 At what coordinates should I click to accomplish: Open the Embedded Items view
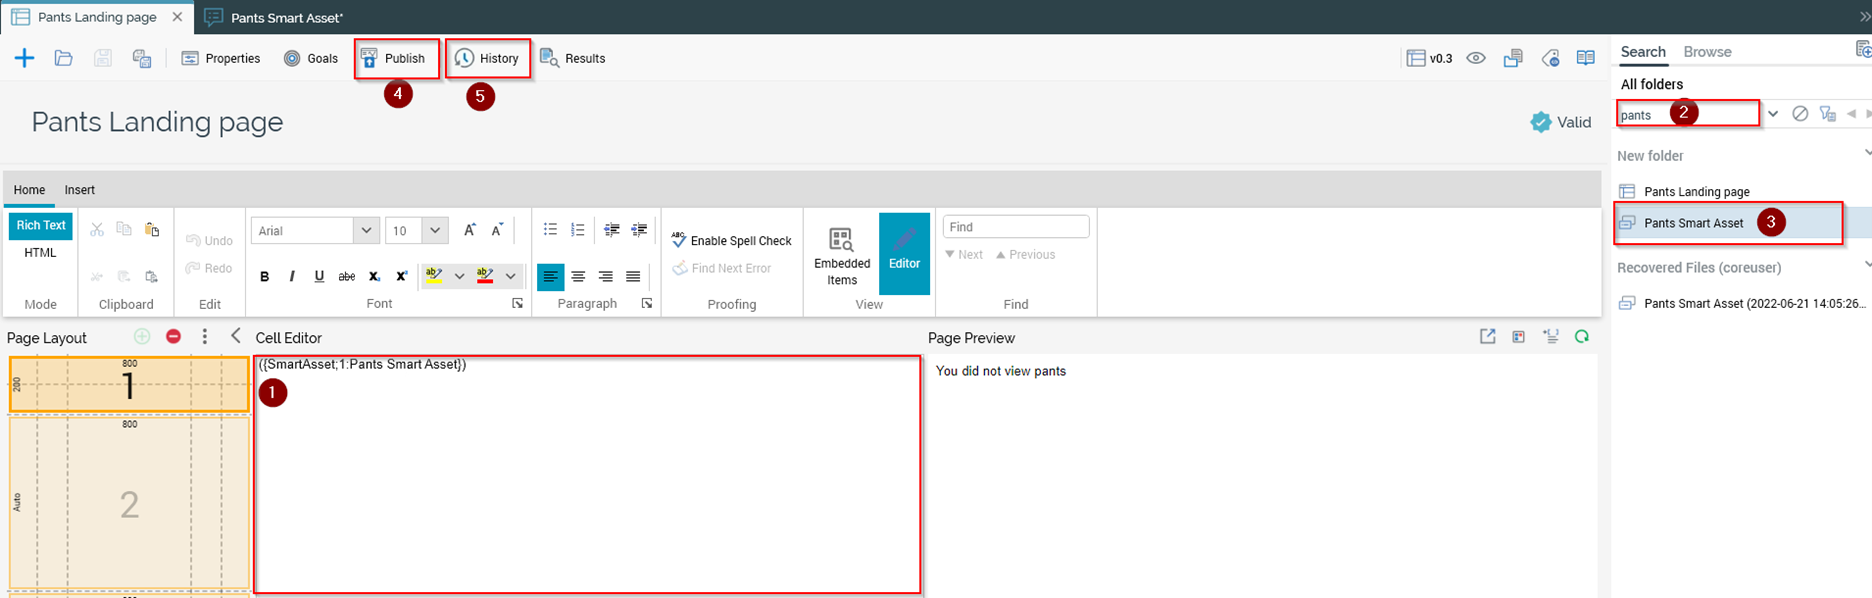coord(842,255)
